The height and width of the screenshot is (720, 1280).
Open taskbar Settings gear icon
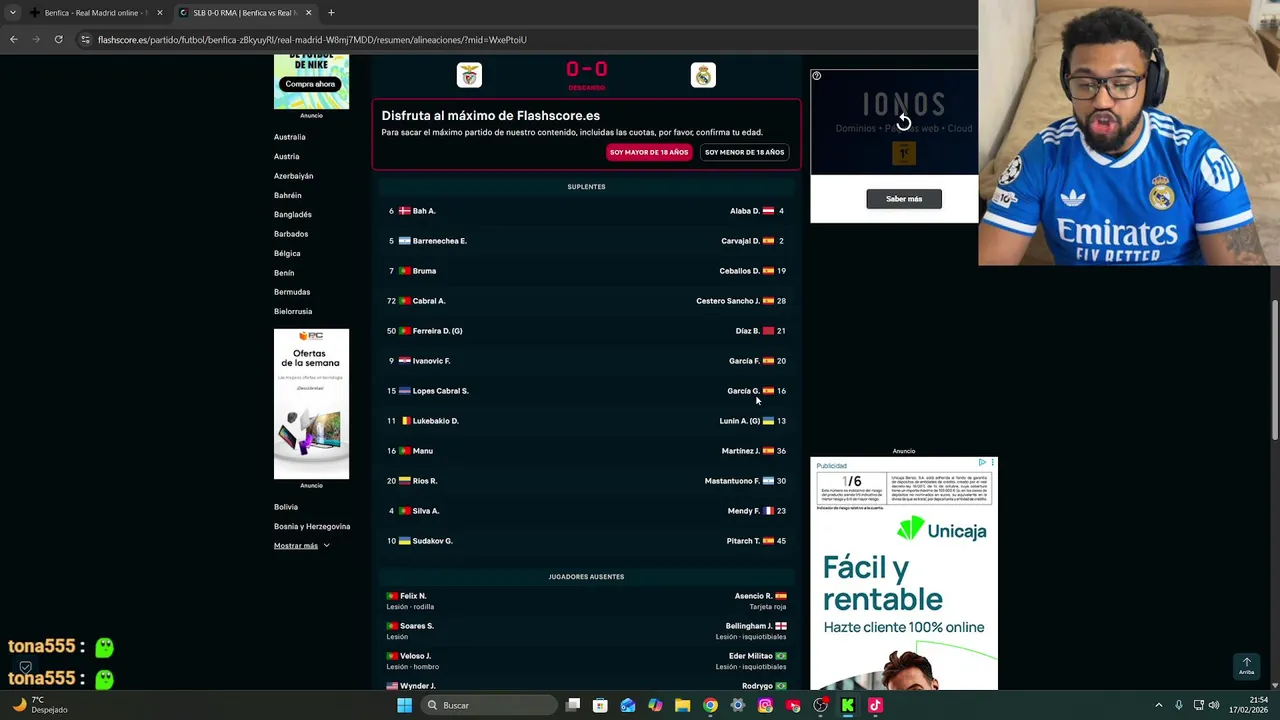pos(737,705)
